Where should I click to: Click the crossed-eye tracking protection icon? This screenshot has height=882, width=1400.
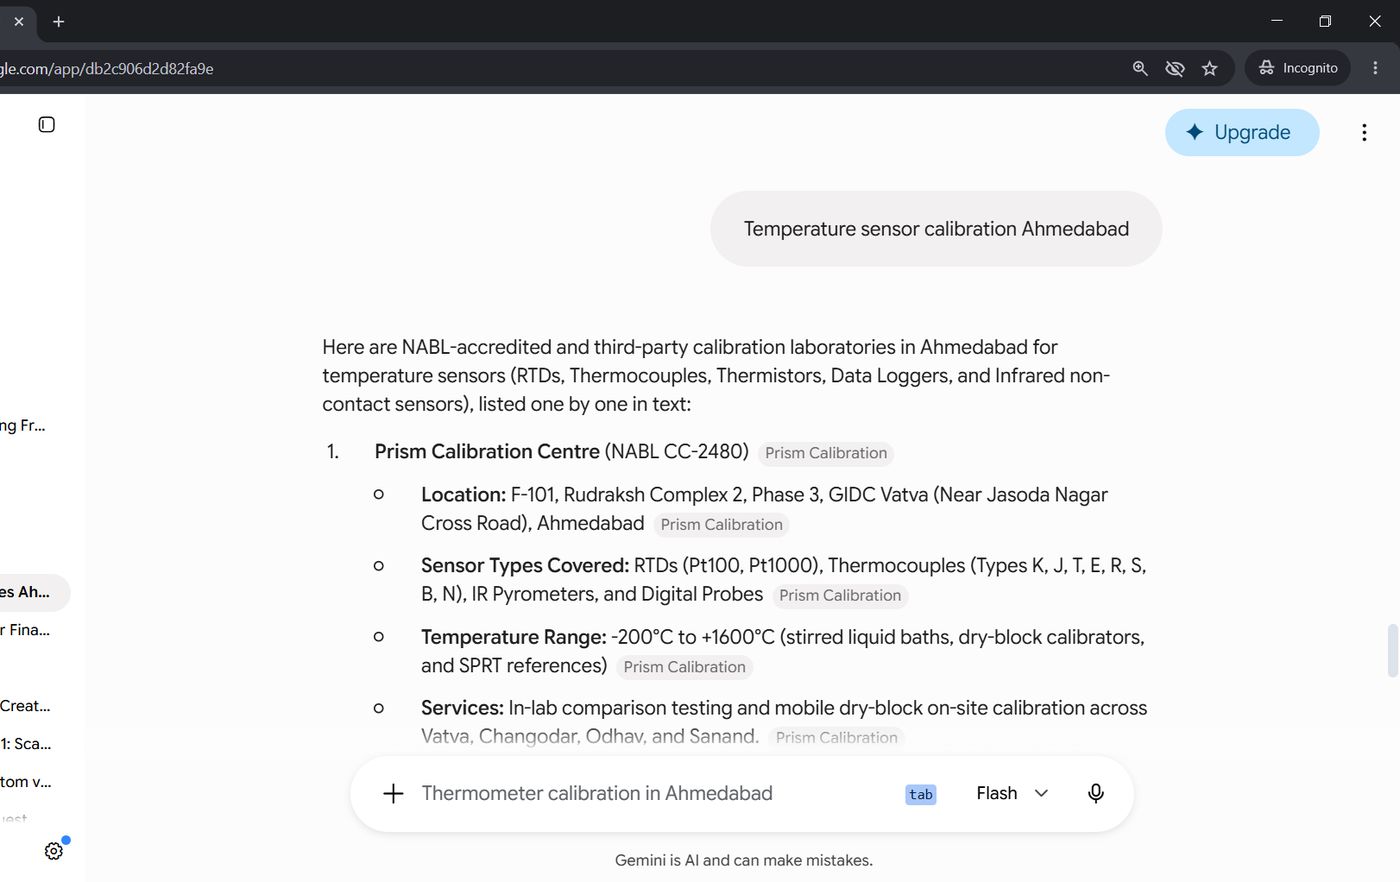[1175, 68]
